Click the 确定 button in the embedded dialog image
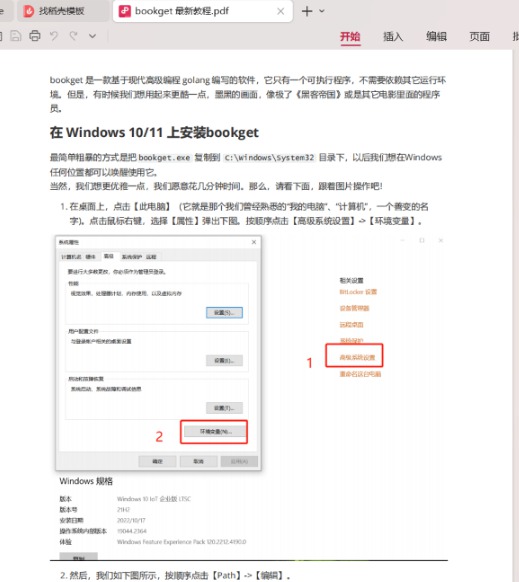Screen dimensions: 519x582 [157, 461]
